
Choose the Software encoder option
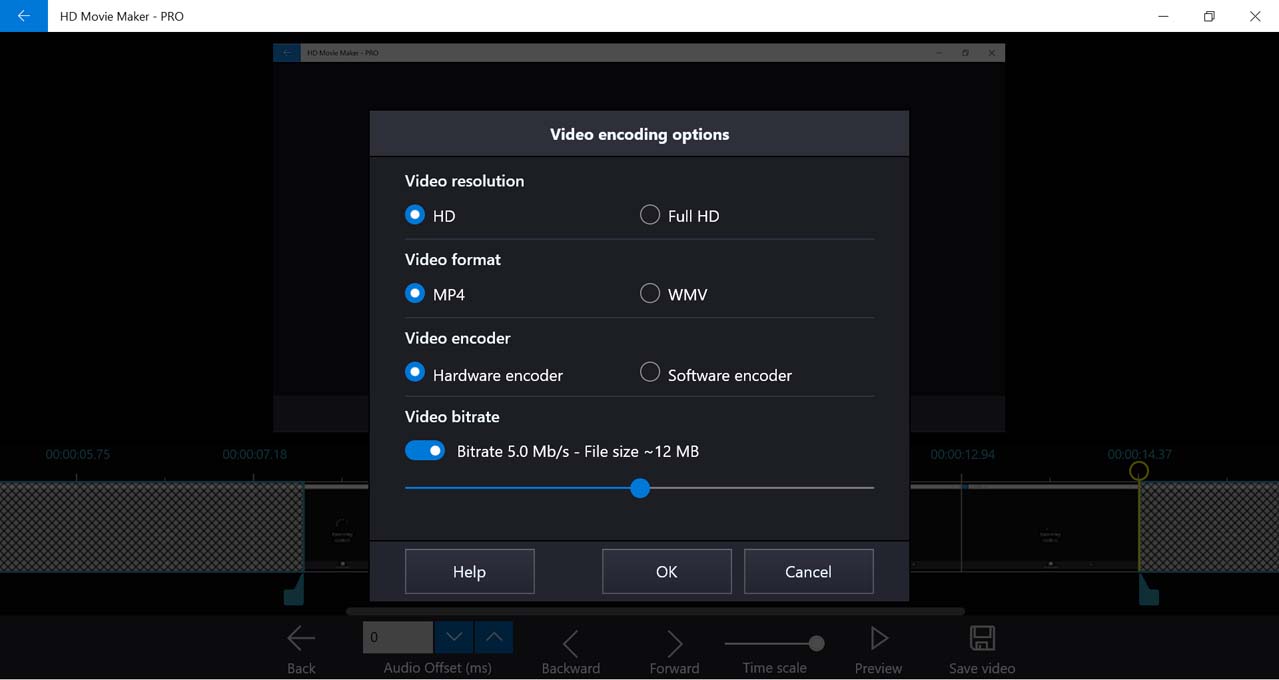(x=650, y=373)
